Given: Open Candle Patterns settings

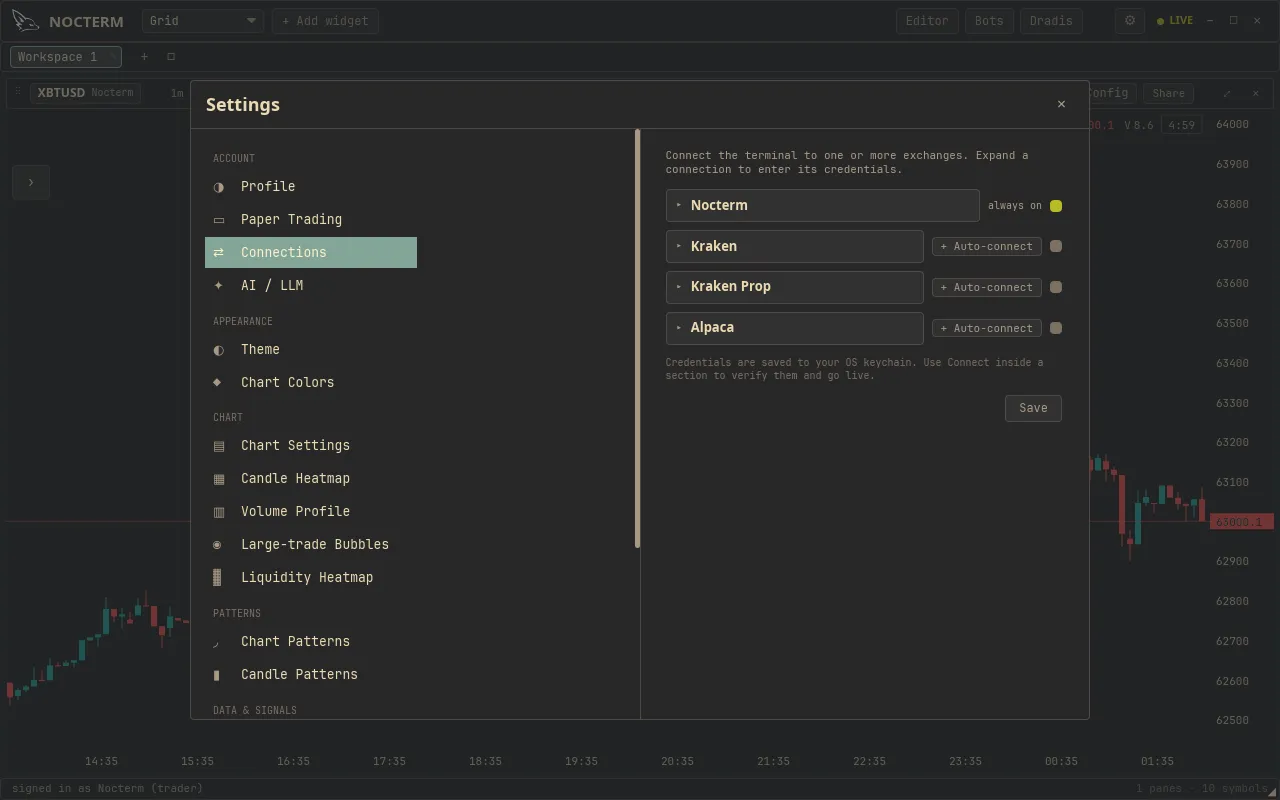Looking at the screenshot, I should coord(311,675).
